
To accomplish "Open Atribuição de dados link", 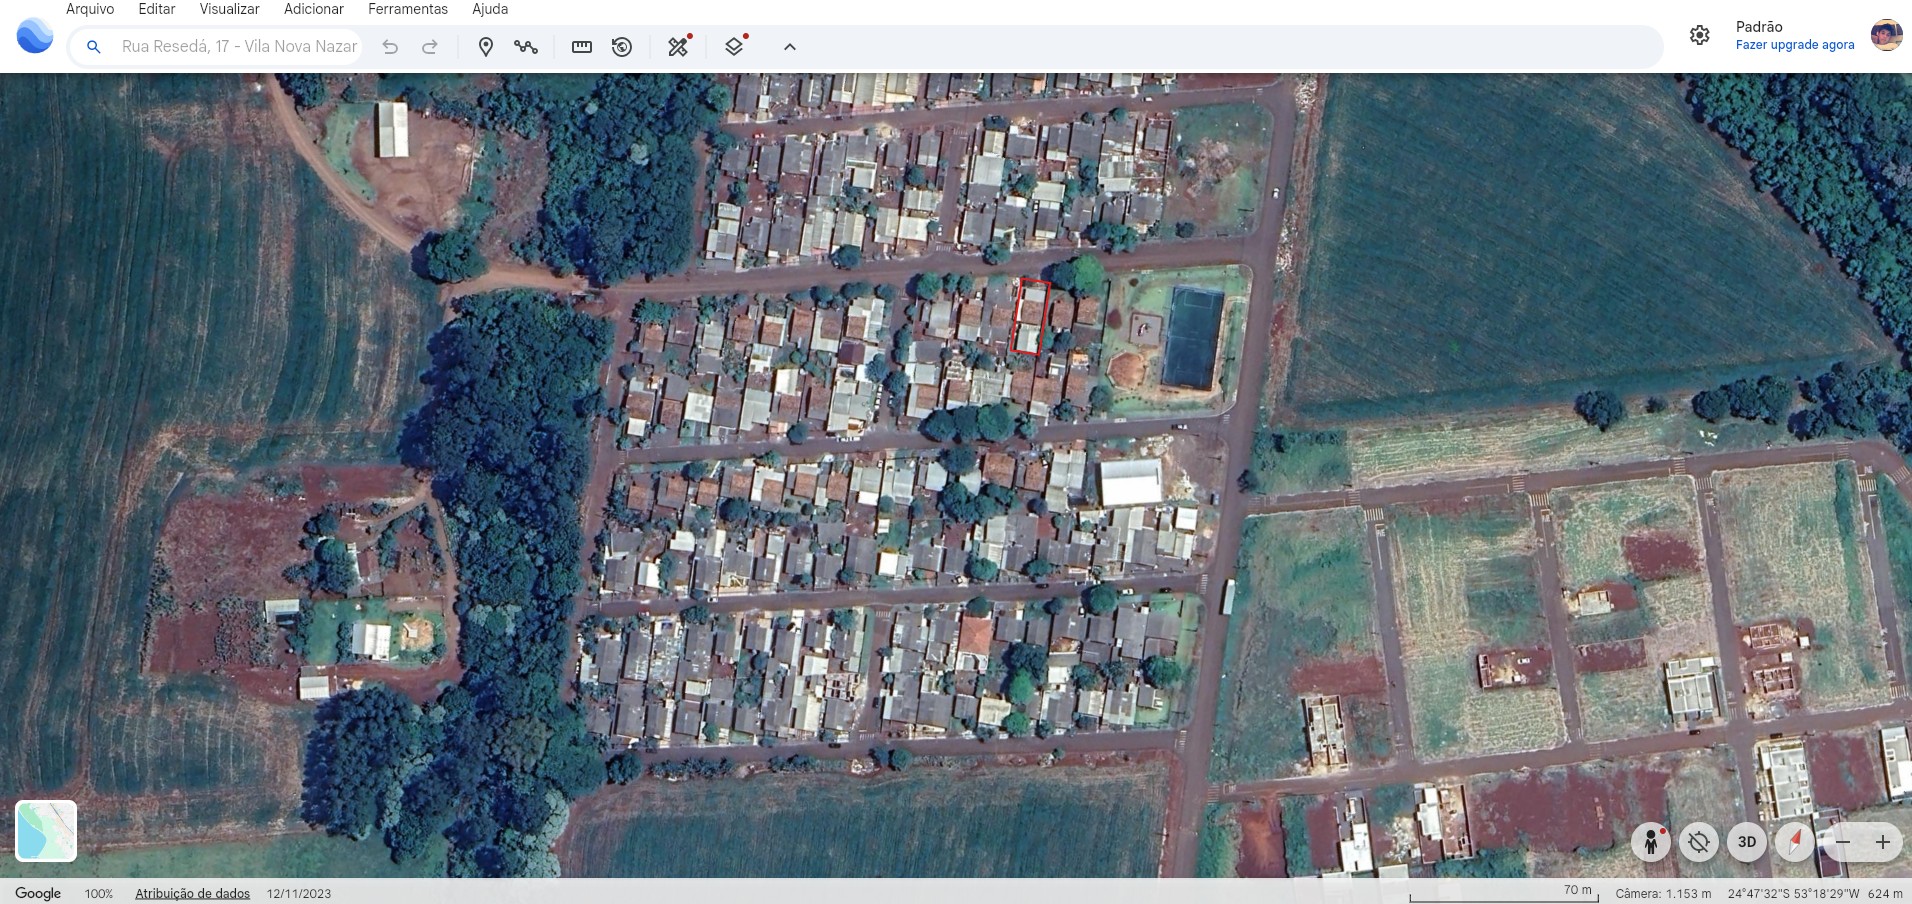I will click(193, 893).
